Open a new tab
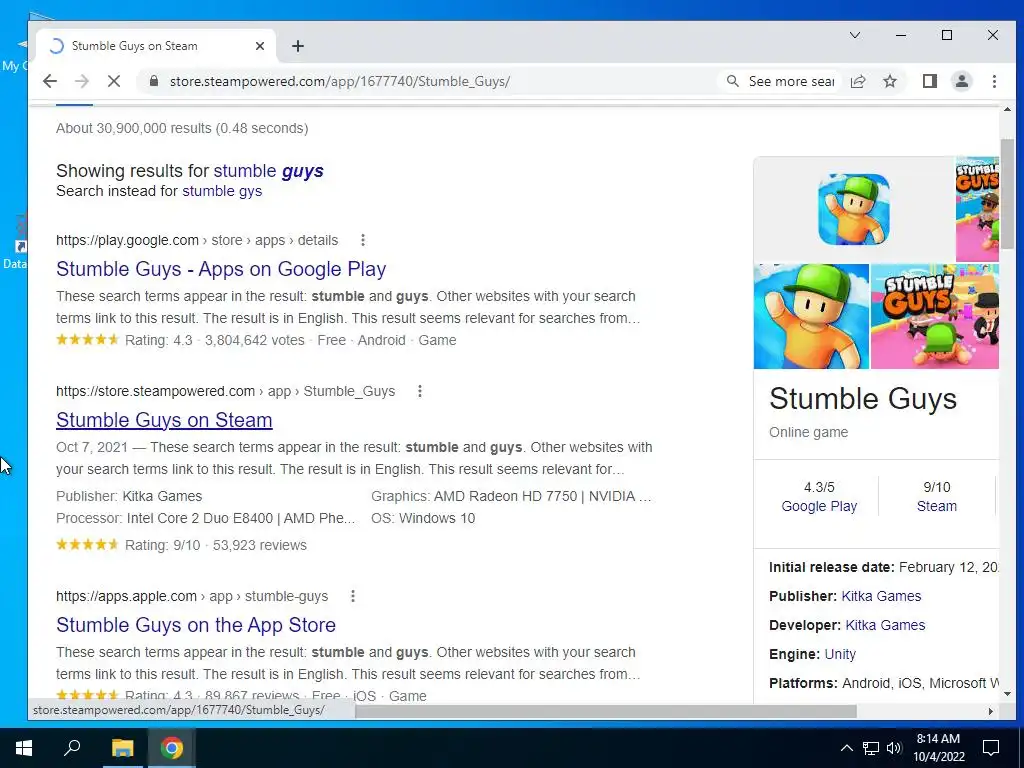The image size is (1024, 768). pos(298,46)
